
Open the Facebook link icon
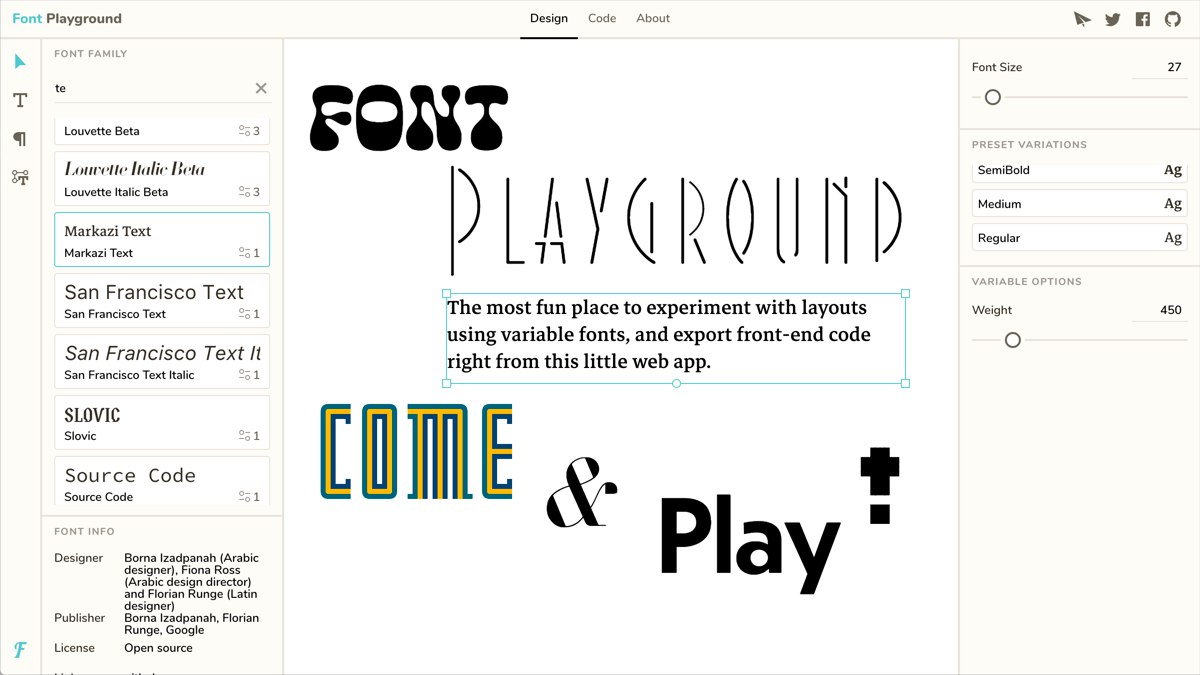tap(1143, 19)
